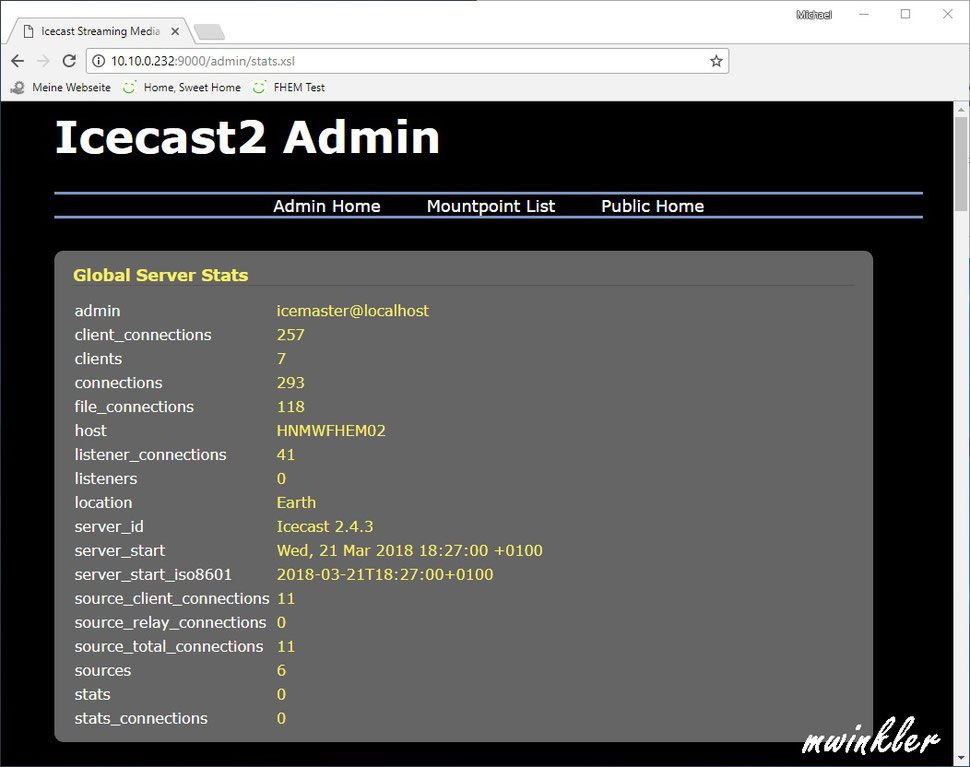Click the scrollbar down arrow
This screenshot has height=767, width=970.
(x=961, y=758)
